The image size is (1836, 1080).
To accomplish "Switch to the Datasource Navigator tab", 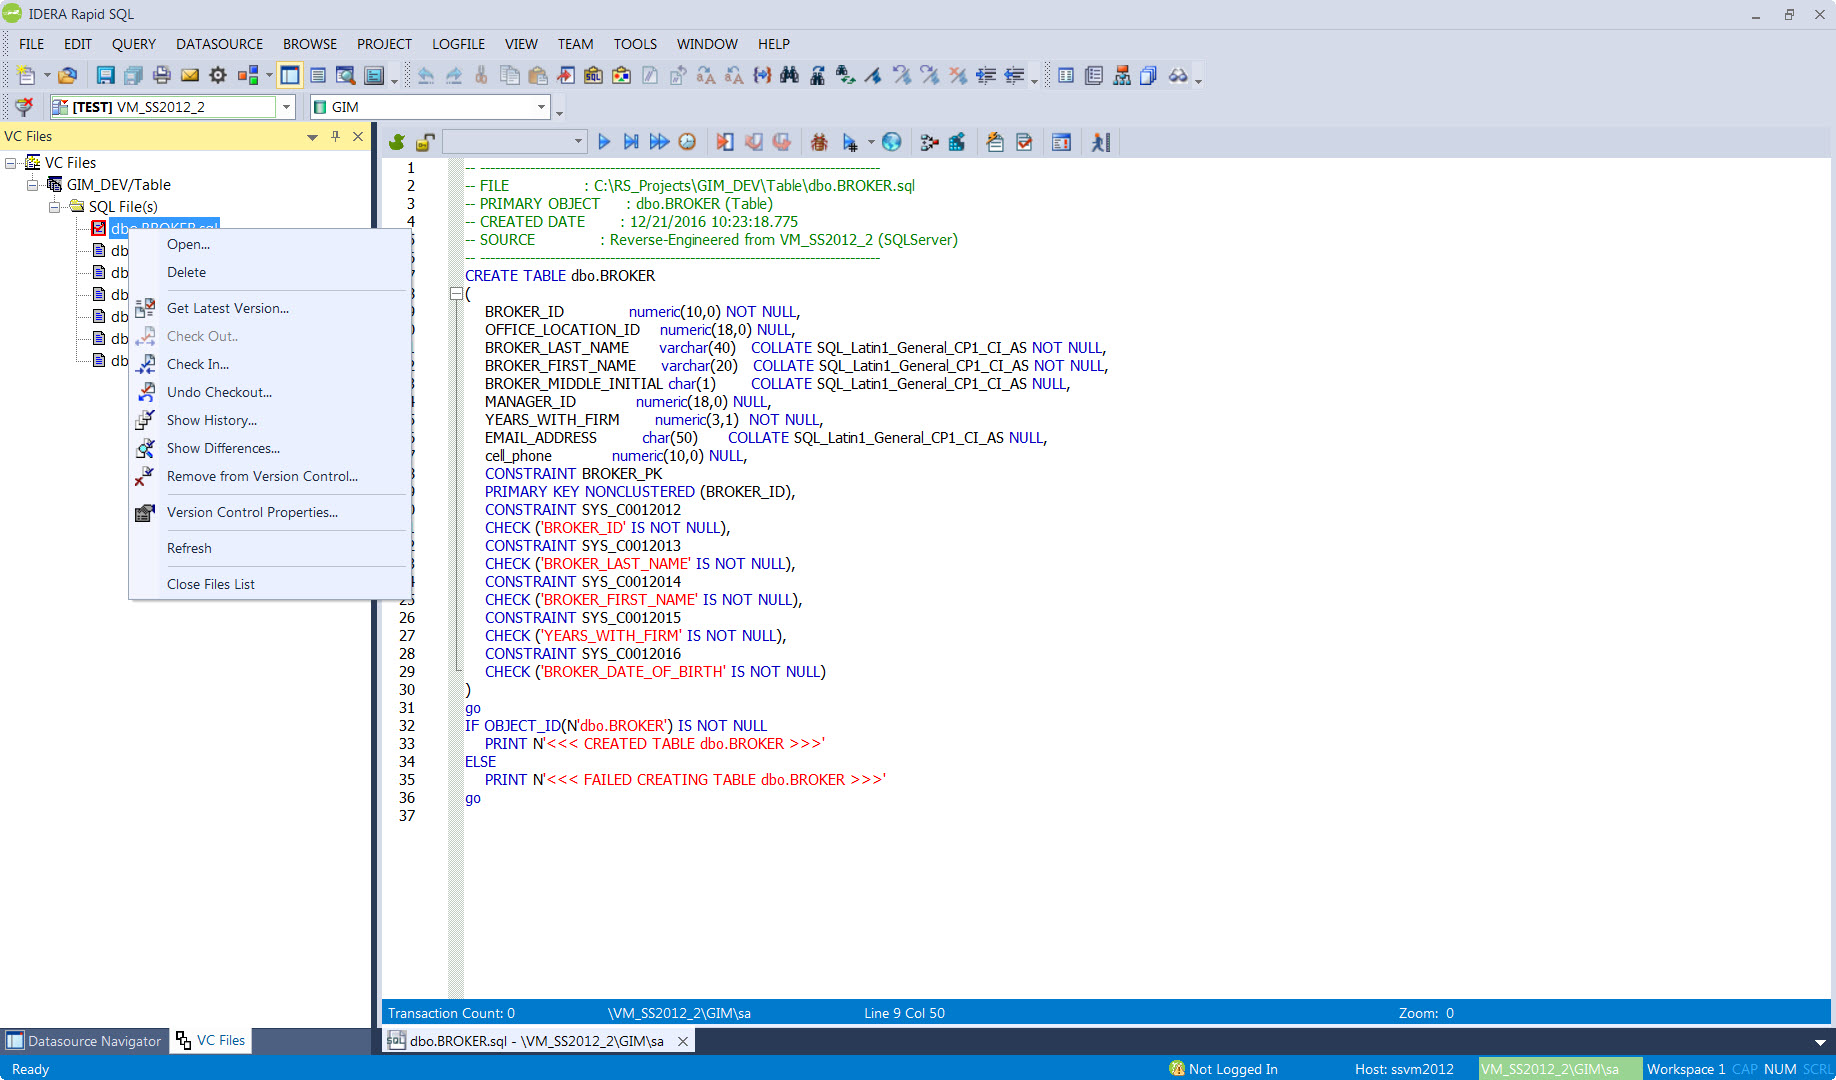I will pos(84,1041).
